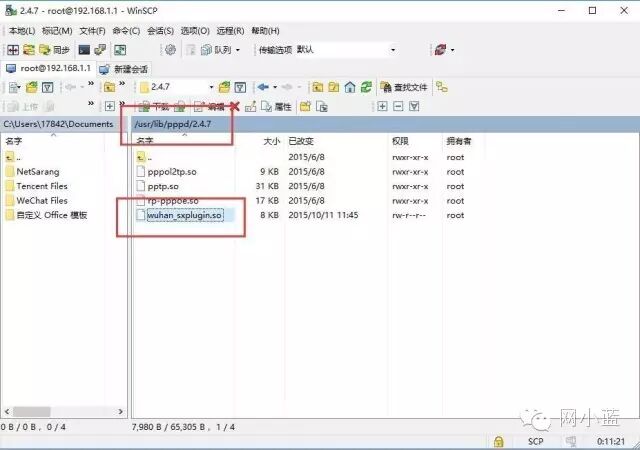
Task: Toggle the remote directory tree icon
Action: point(442,87)
